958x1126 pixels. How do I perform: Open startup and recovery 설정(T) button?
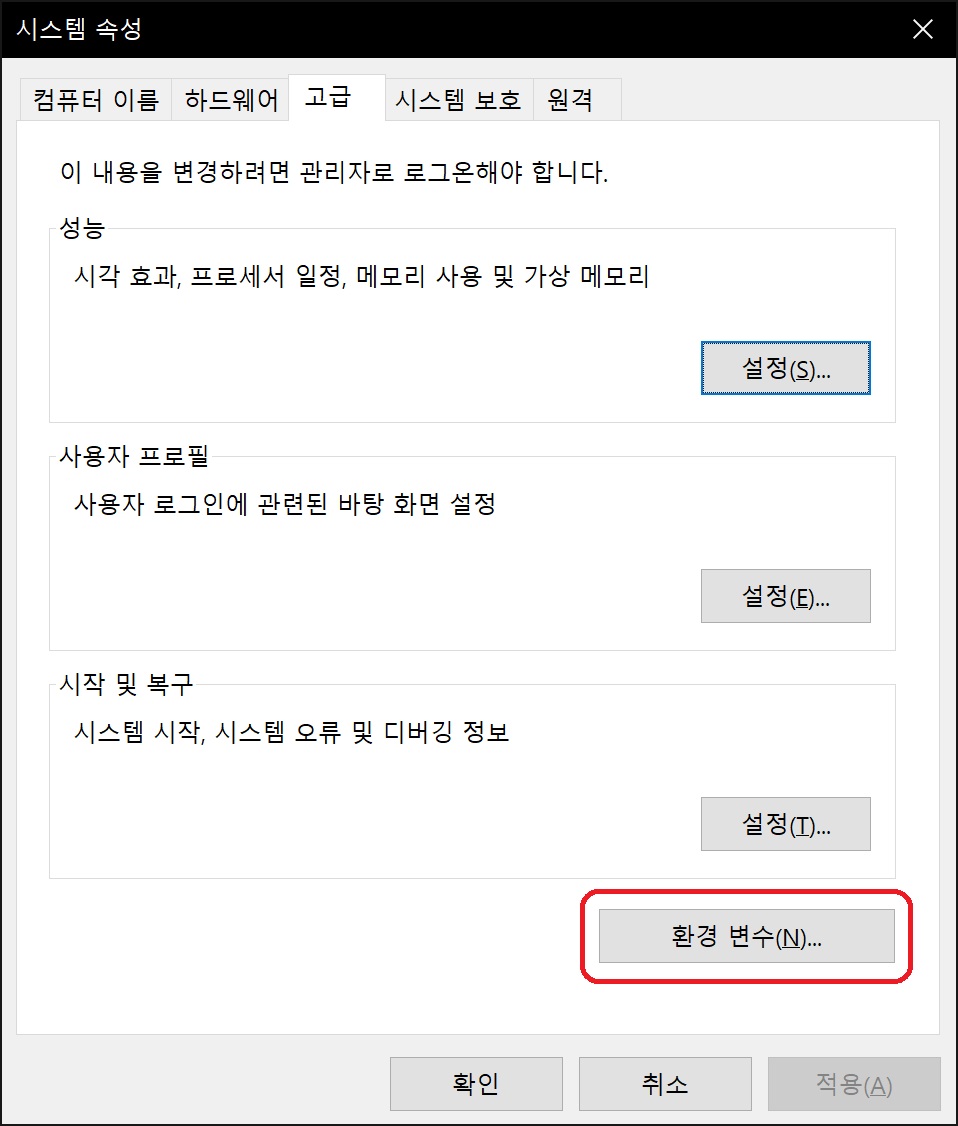click(x=786, y=824)
